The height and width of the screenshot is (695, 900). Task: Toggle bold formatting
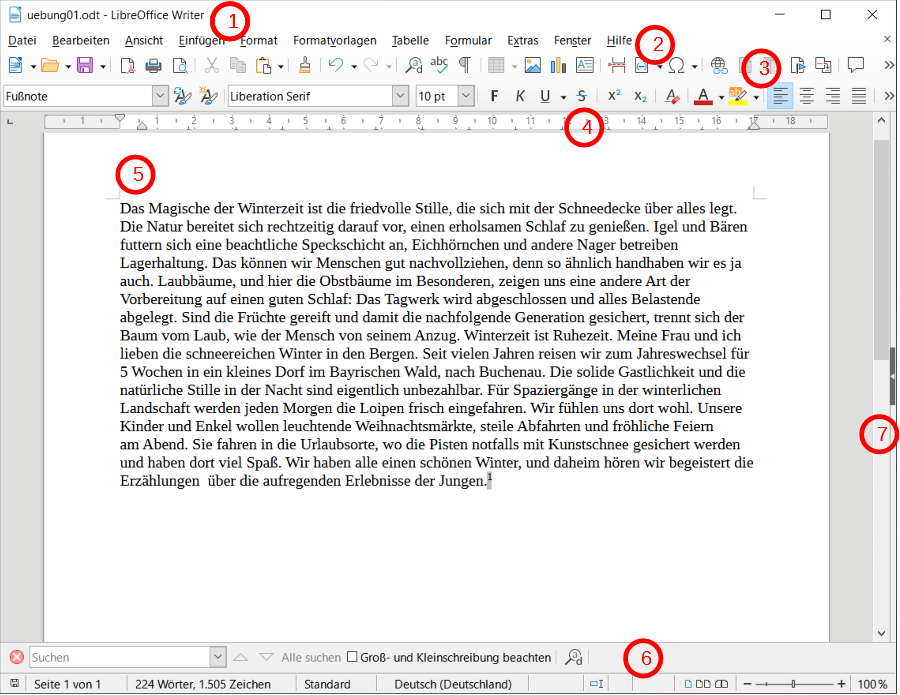(x=494, y=96)
